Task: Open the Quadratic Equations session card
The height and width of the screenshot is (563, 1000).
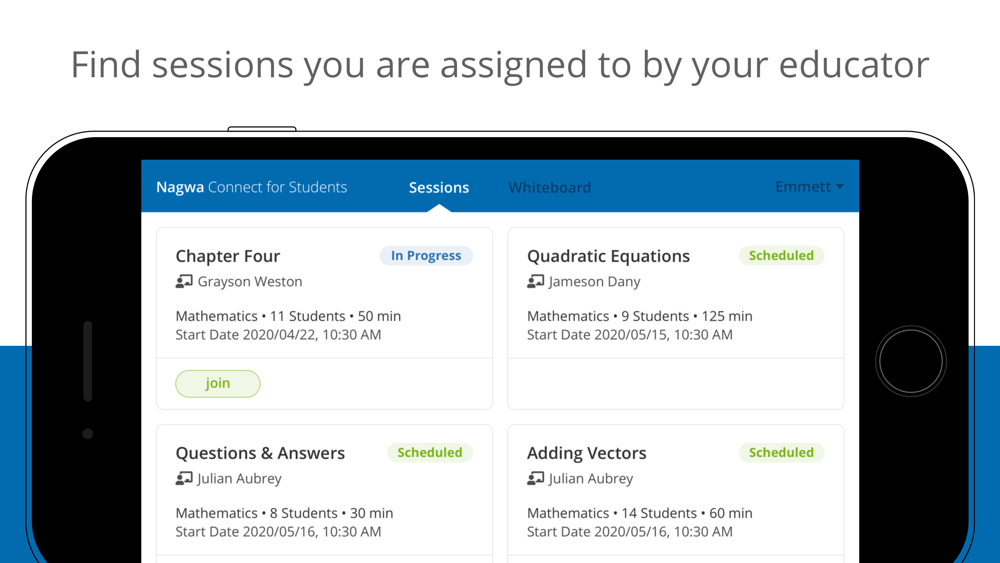Action: (675, 318)
